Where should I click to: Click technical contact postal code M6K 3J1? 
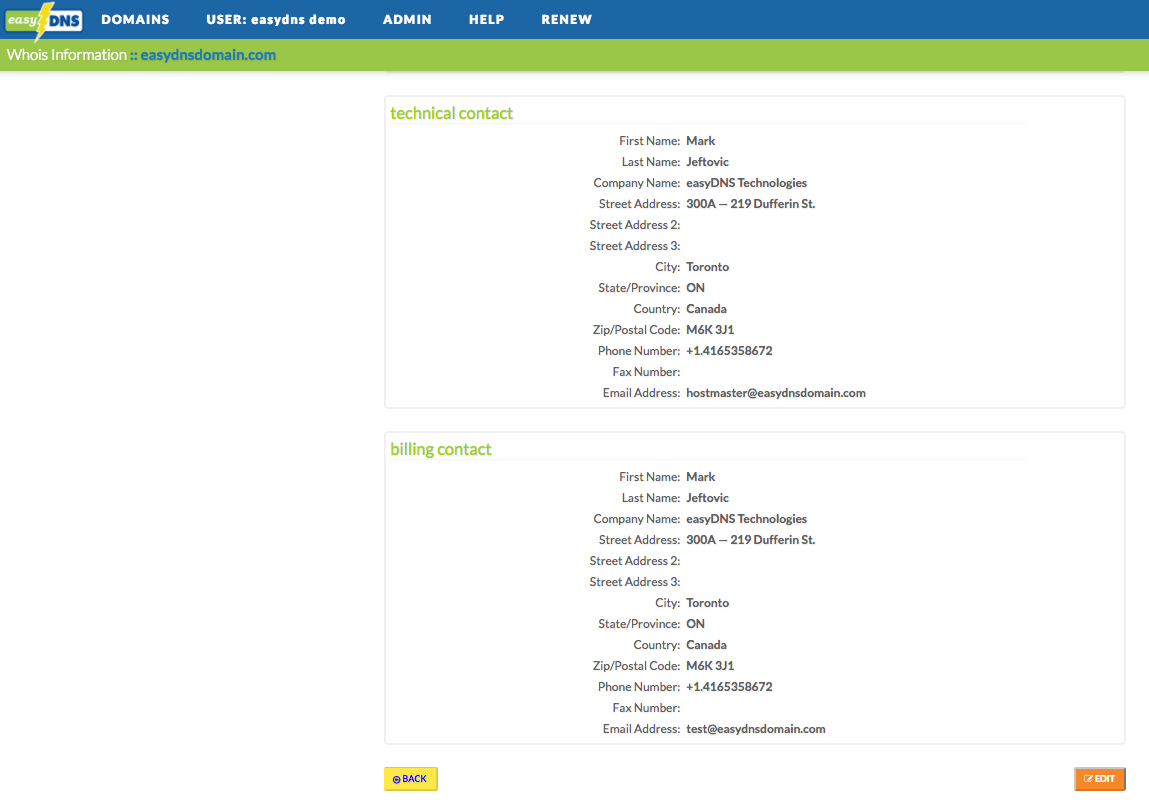pyautogui.click(x=710, y=330)
